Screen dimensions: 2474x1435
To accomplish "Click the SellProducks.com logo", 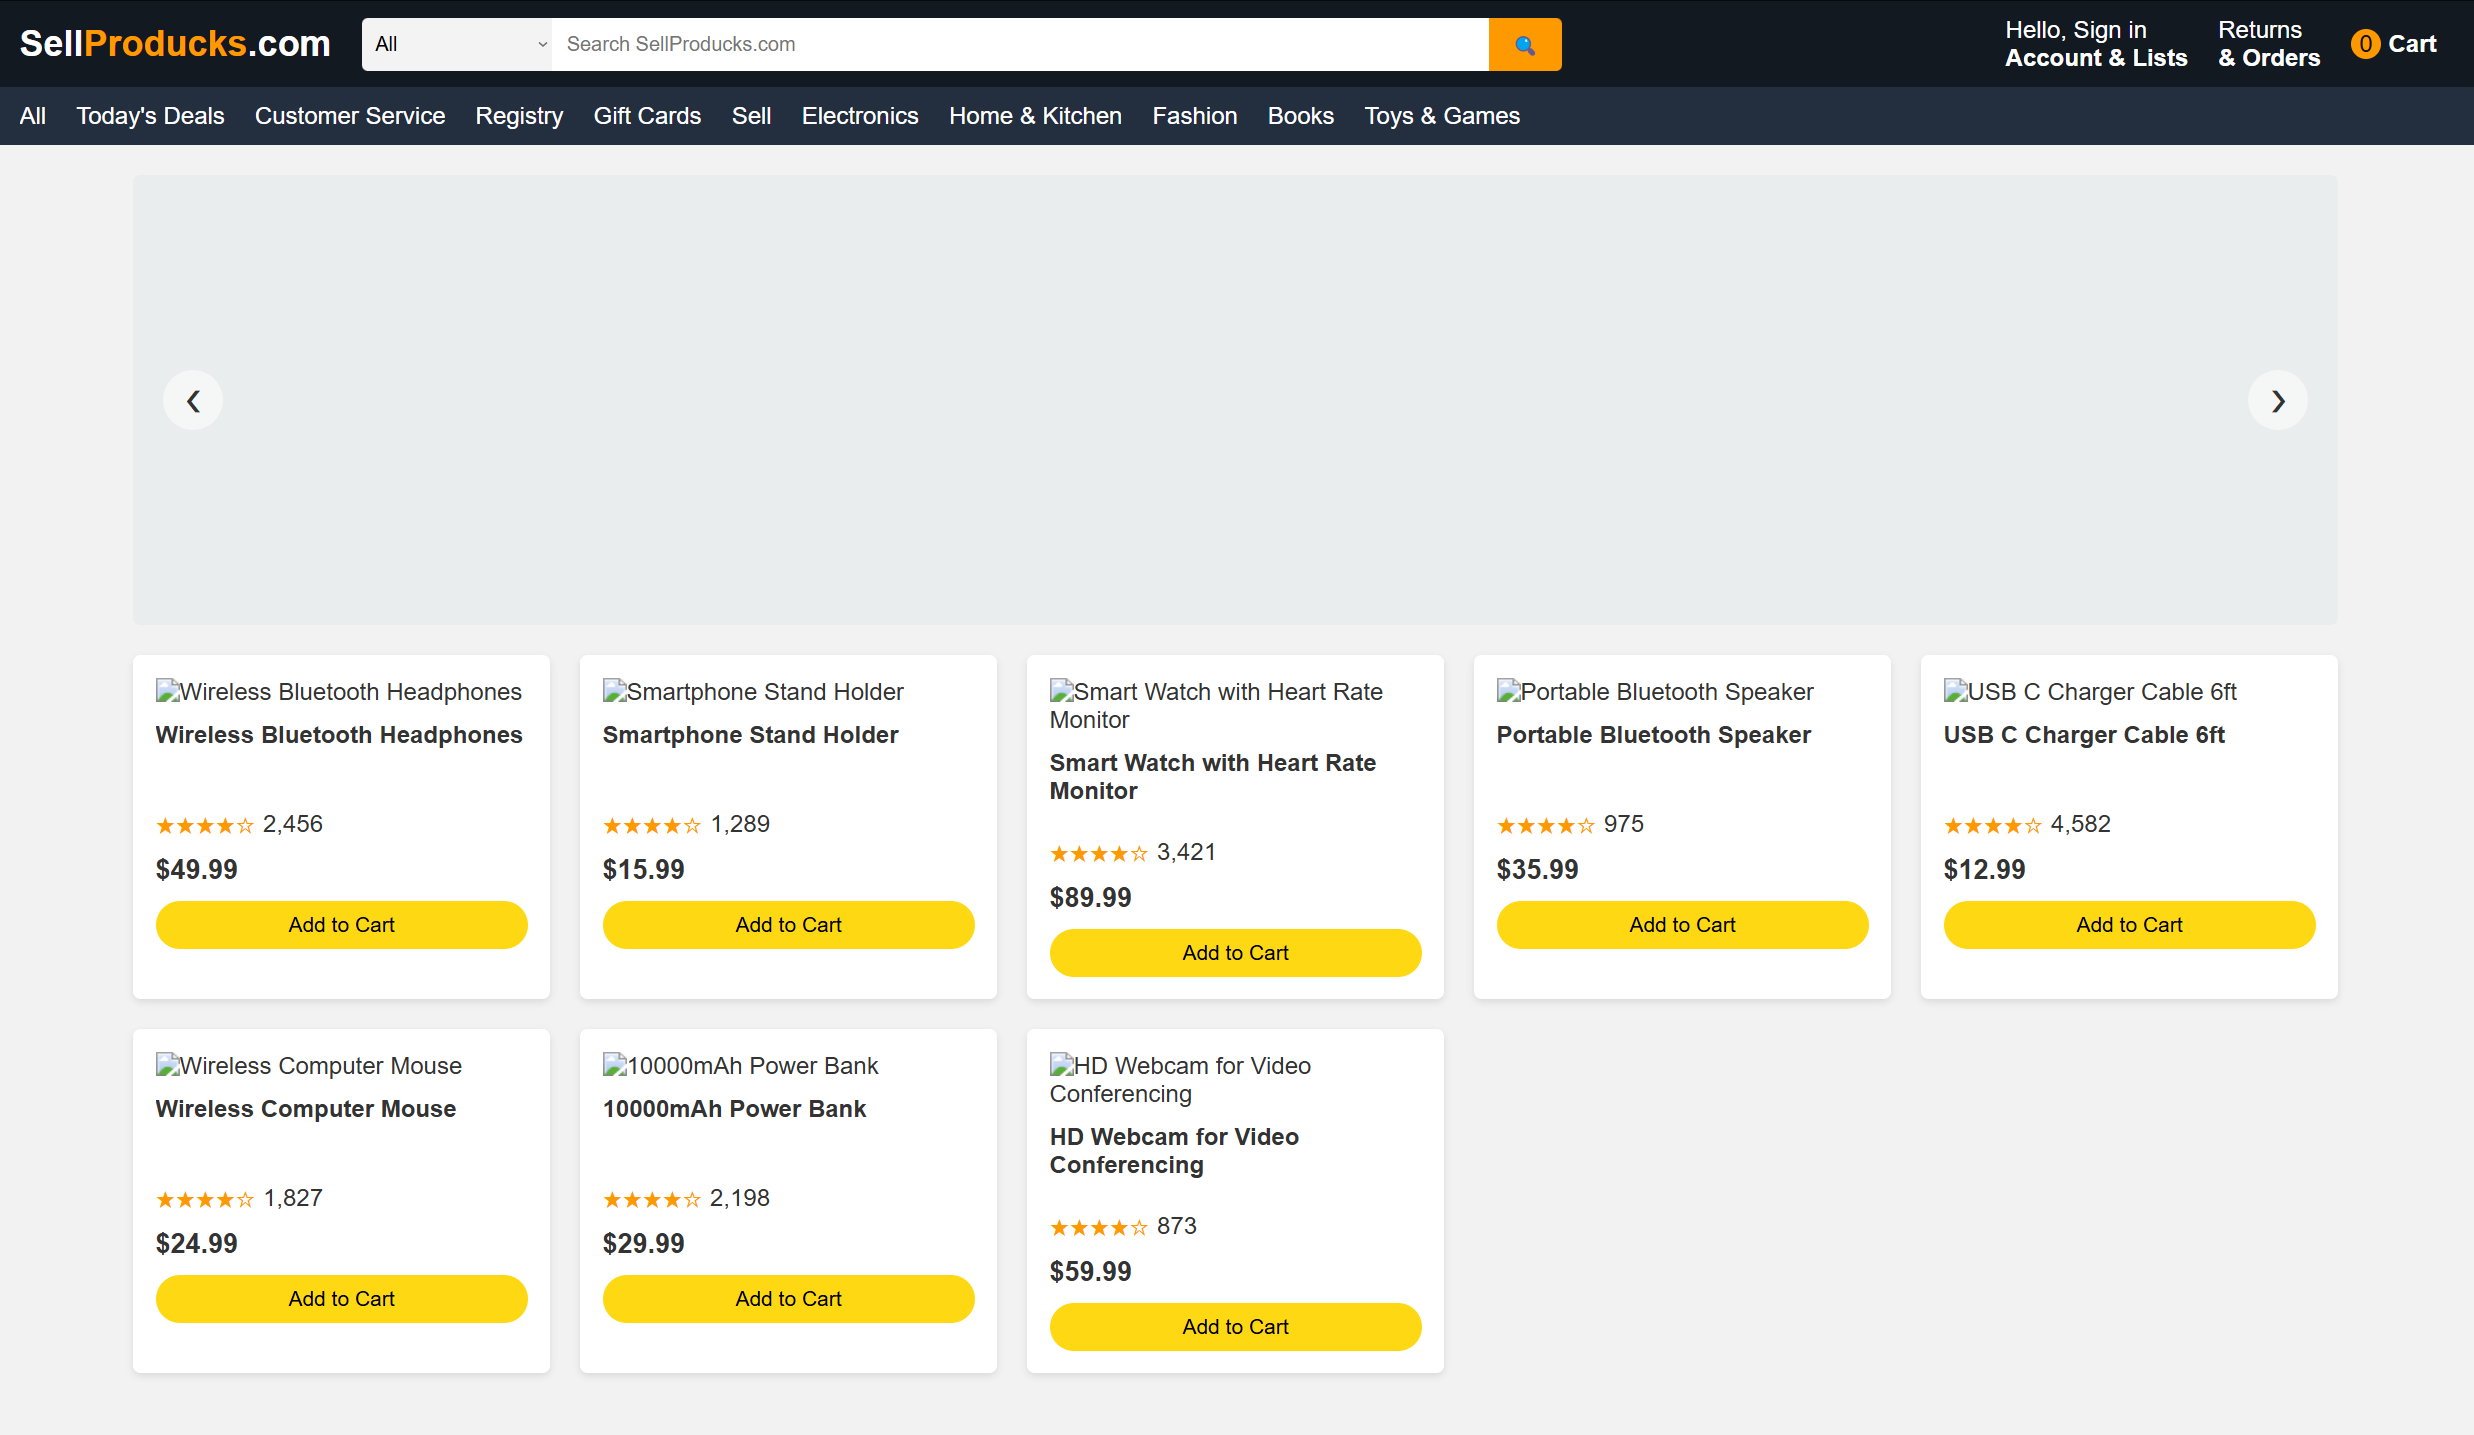I will pyautogui.click(x=175, y=44).
